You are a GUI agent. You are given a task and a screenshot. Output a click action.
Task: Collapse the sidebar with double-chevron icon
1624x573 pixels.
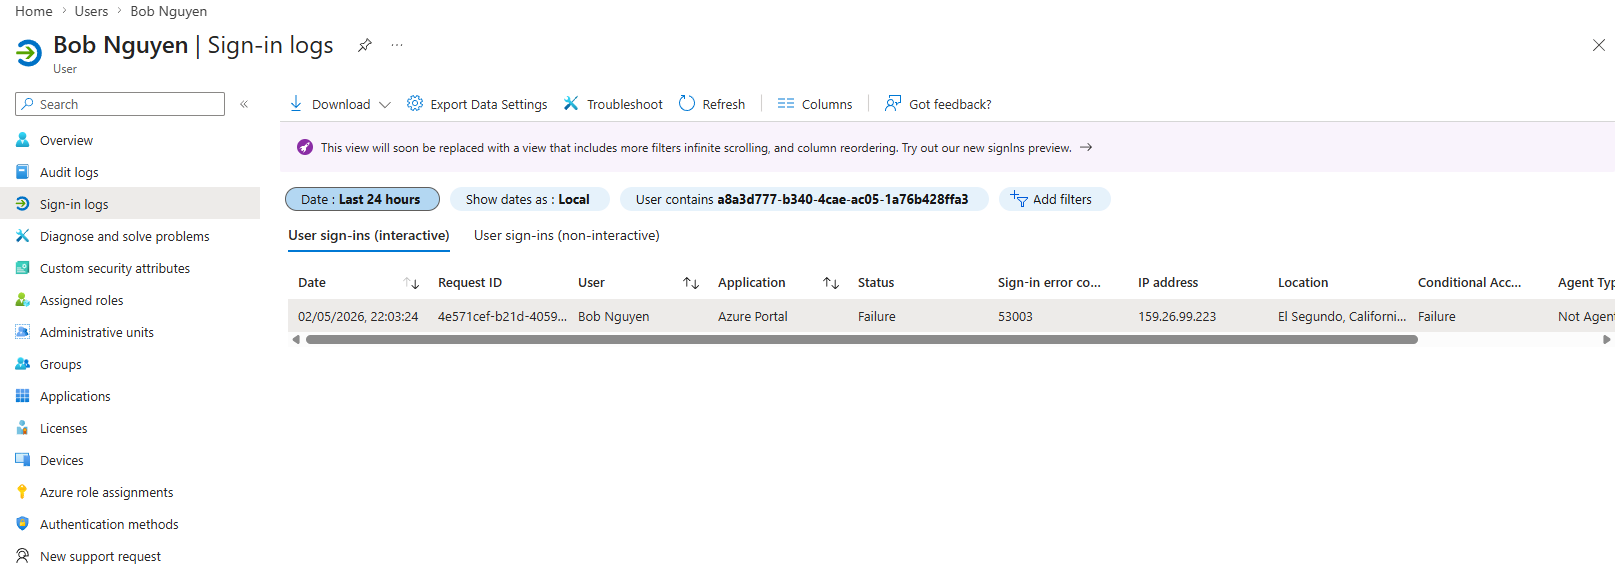pyautogui.click(x=244, y=104)
